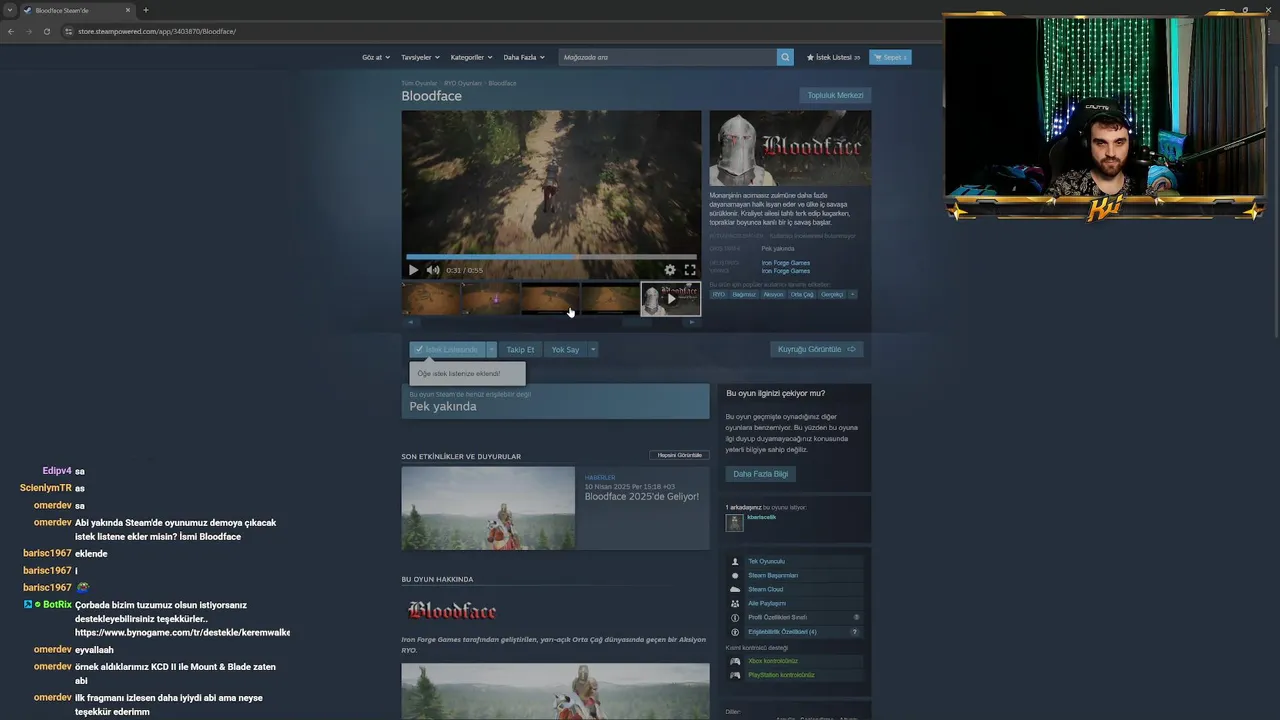
Task: Click Daha Fazla Bilgi button
Action: pos(761,474)
